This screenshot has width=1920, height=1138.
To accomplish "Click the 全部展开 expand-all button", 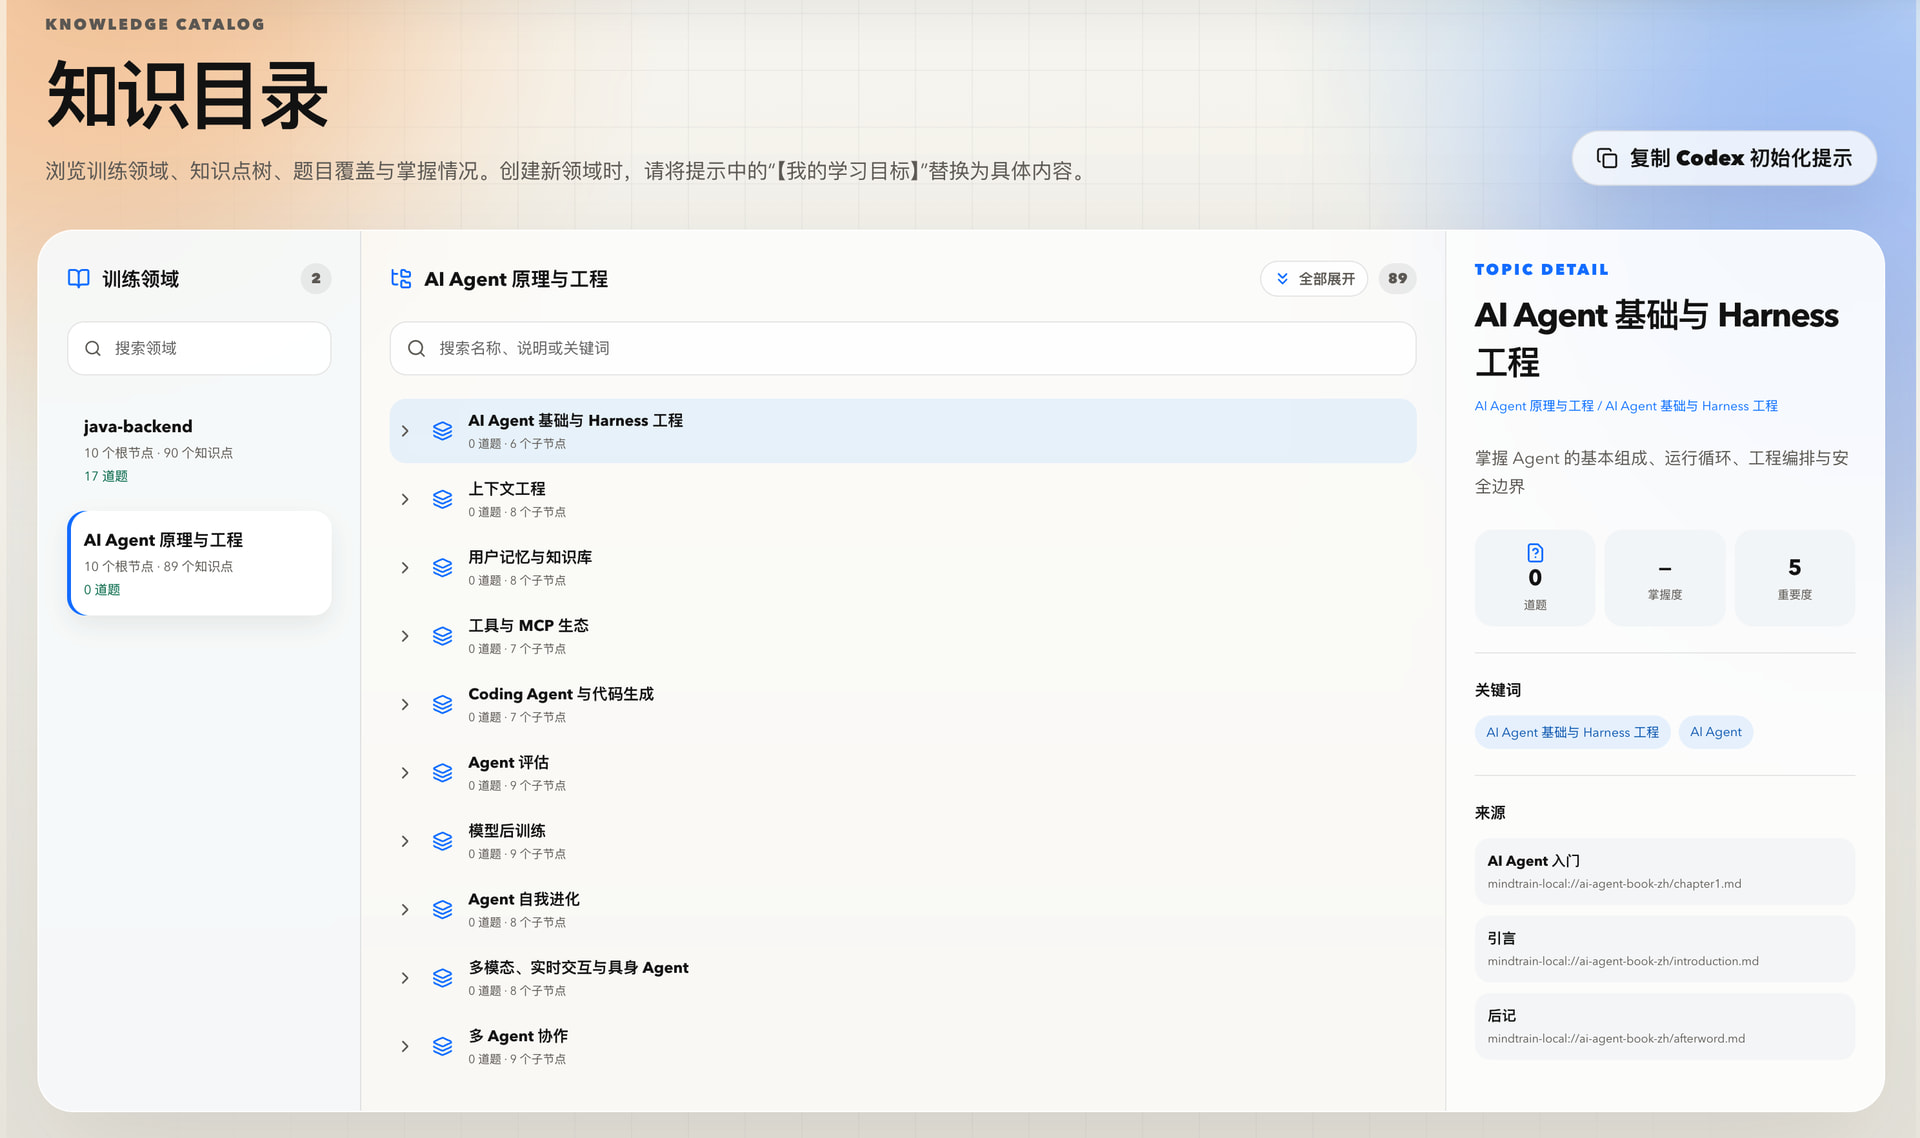I will point(1314,279).
